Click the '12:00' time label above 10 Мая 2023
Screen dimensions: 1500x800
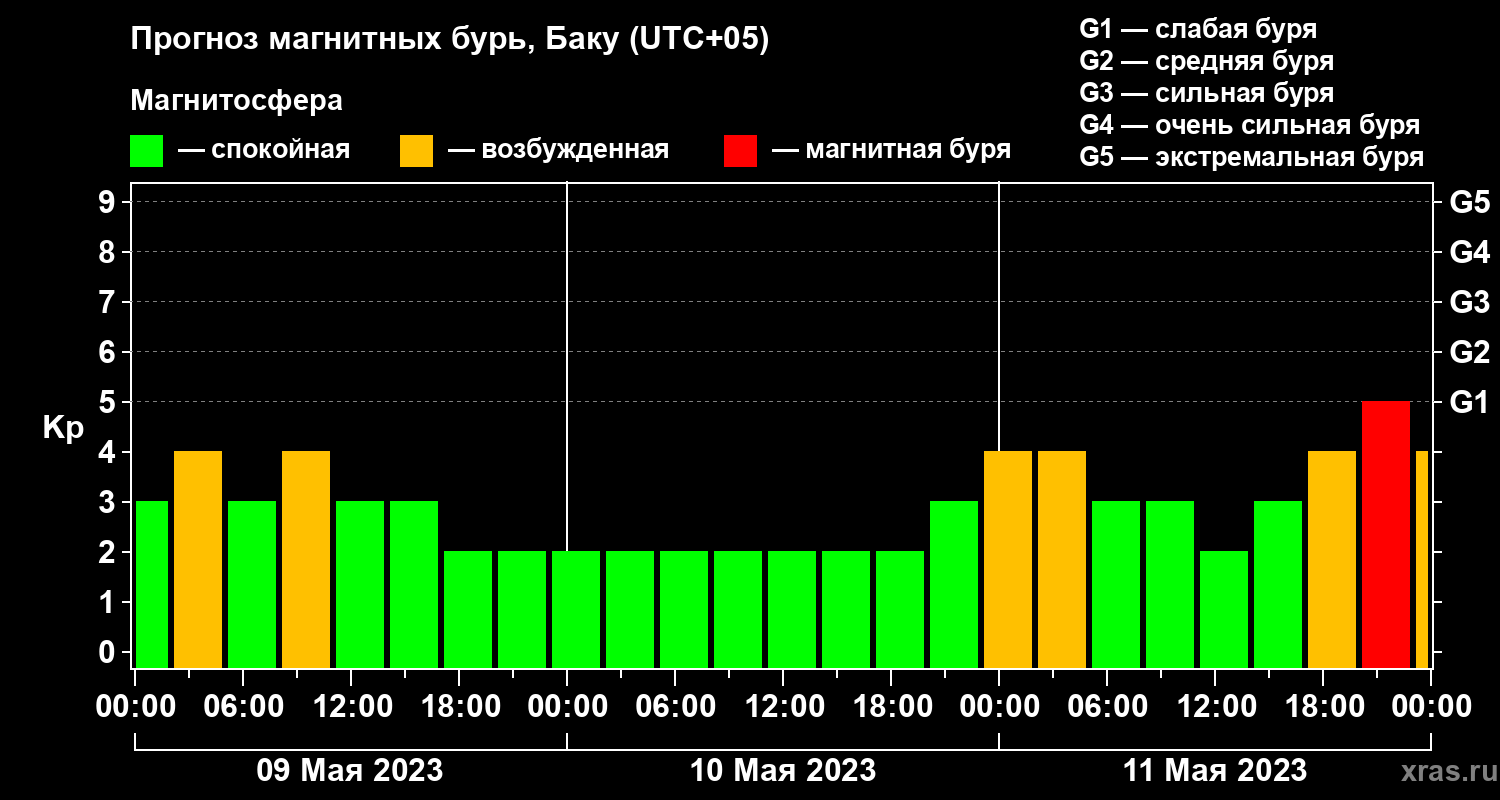point(783,706)
